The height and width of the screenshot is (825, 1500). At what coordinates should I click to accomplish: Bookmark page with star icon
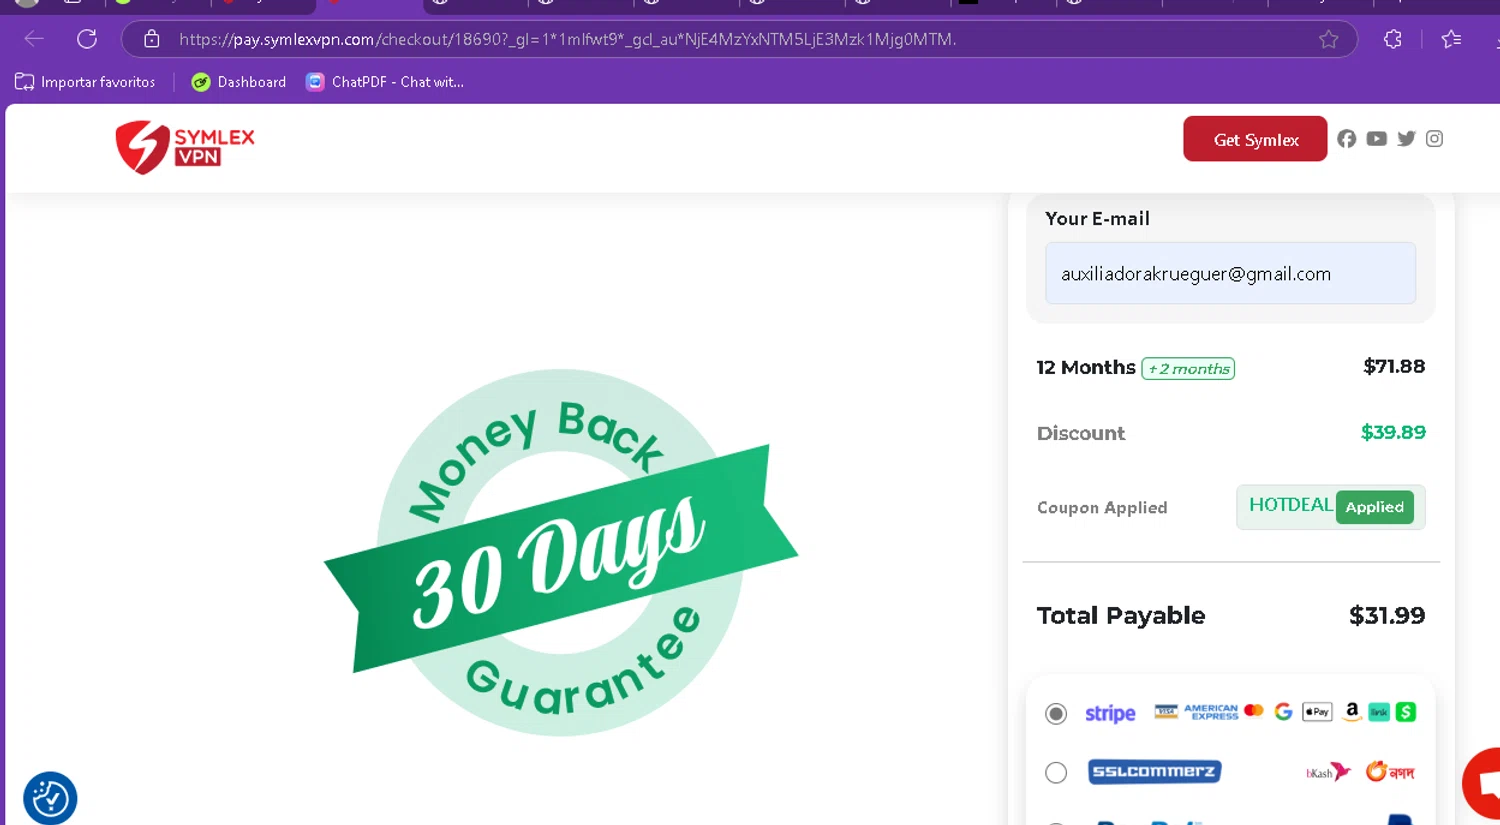tap(1328, 39)
